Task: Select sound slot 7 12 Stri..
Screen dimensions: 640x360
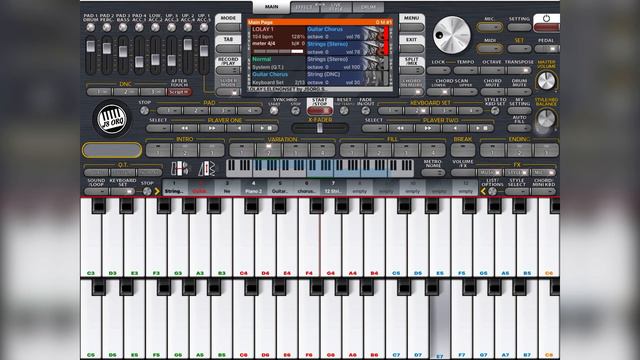Action: click(x=333, y=187)
